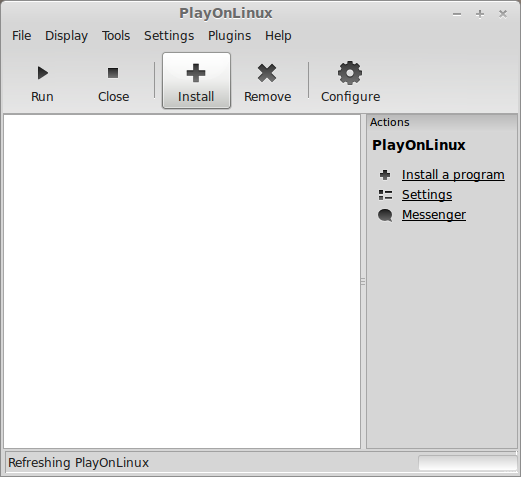Open the Plugins menu

tap(229, 36)
